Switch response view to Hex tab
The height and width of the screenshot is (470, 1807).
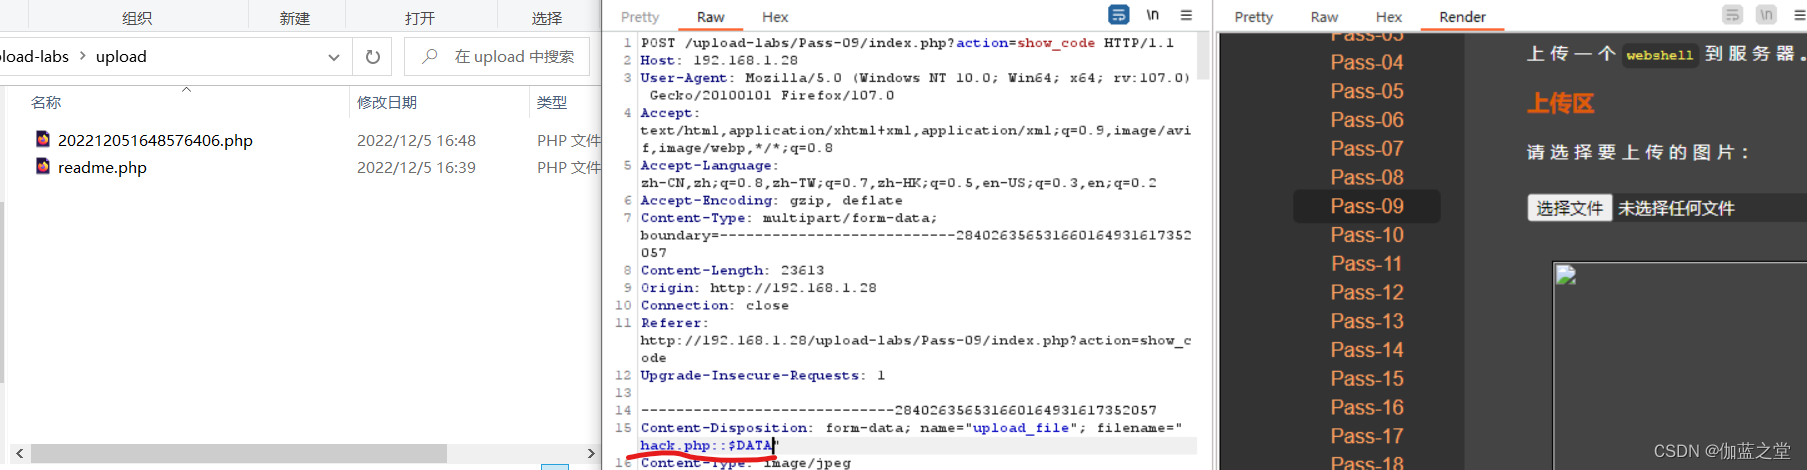pyautogui.click(x=1389, y=17)
